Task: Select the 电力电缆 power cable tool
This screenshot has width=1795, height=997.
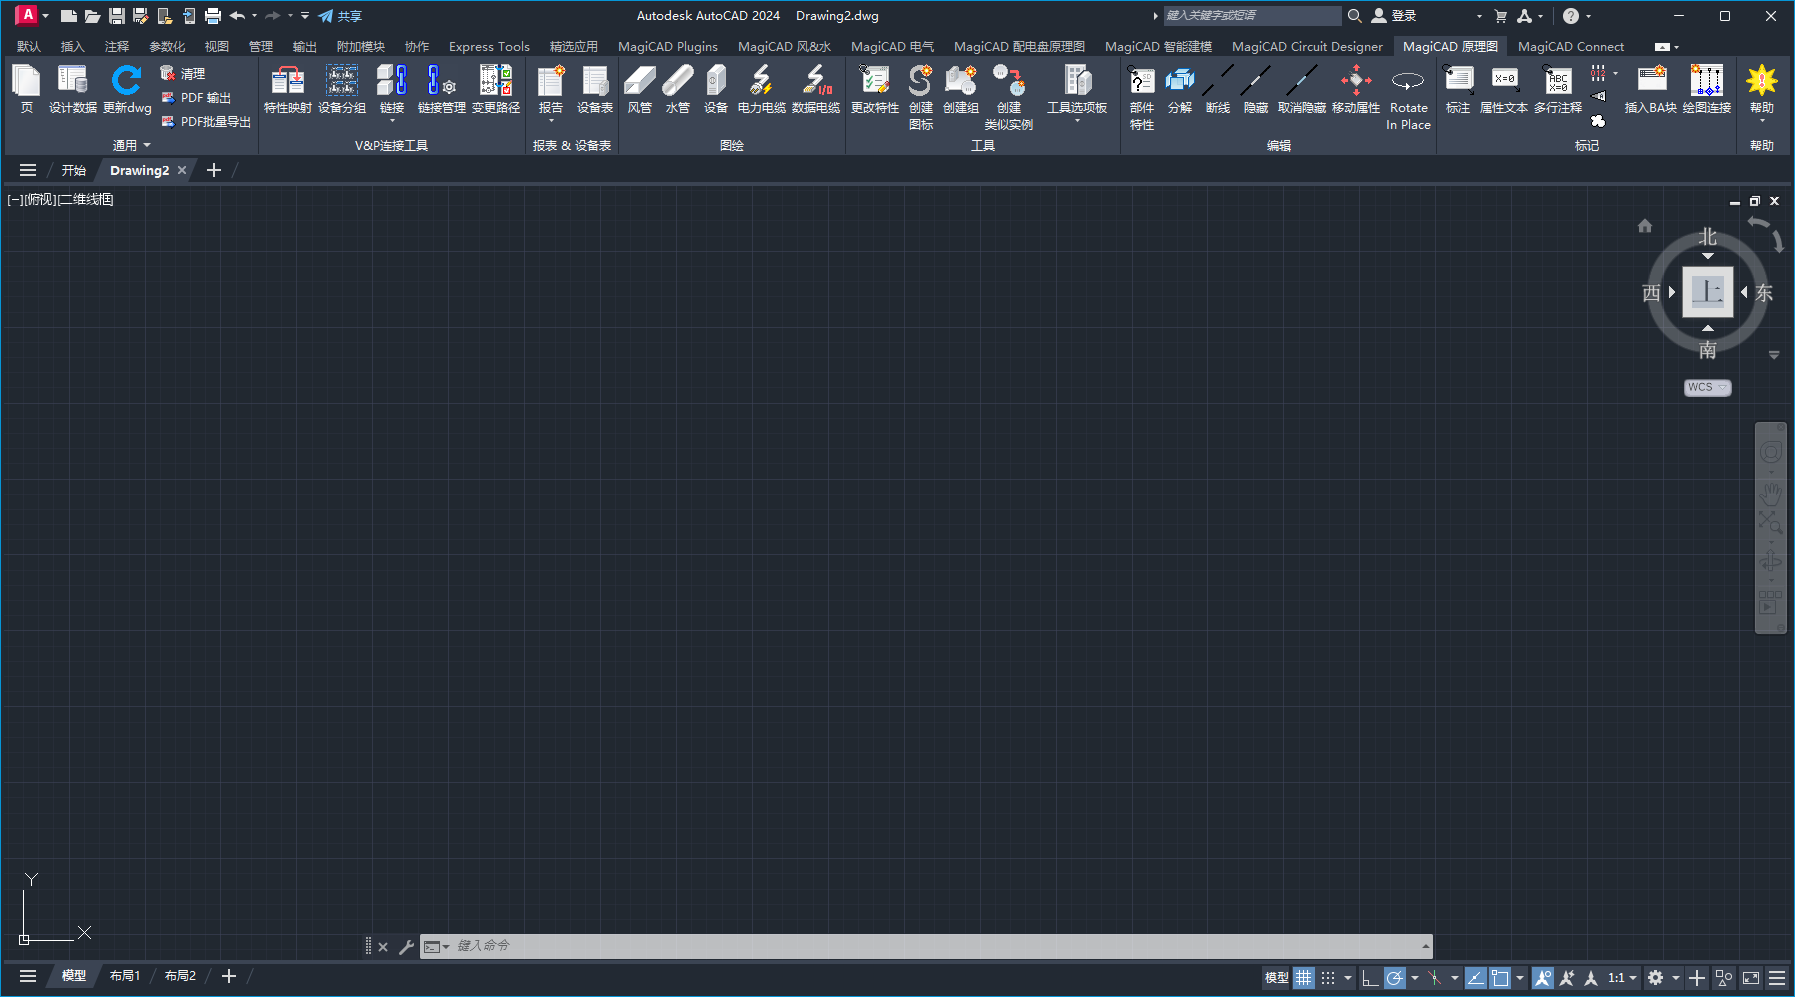Action: [762, 89]
